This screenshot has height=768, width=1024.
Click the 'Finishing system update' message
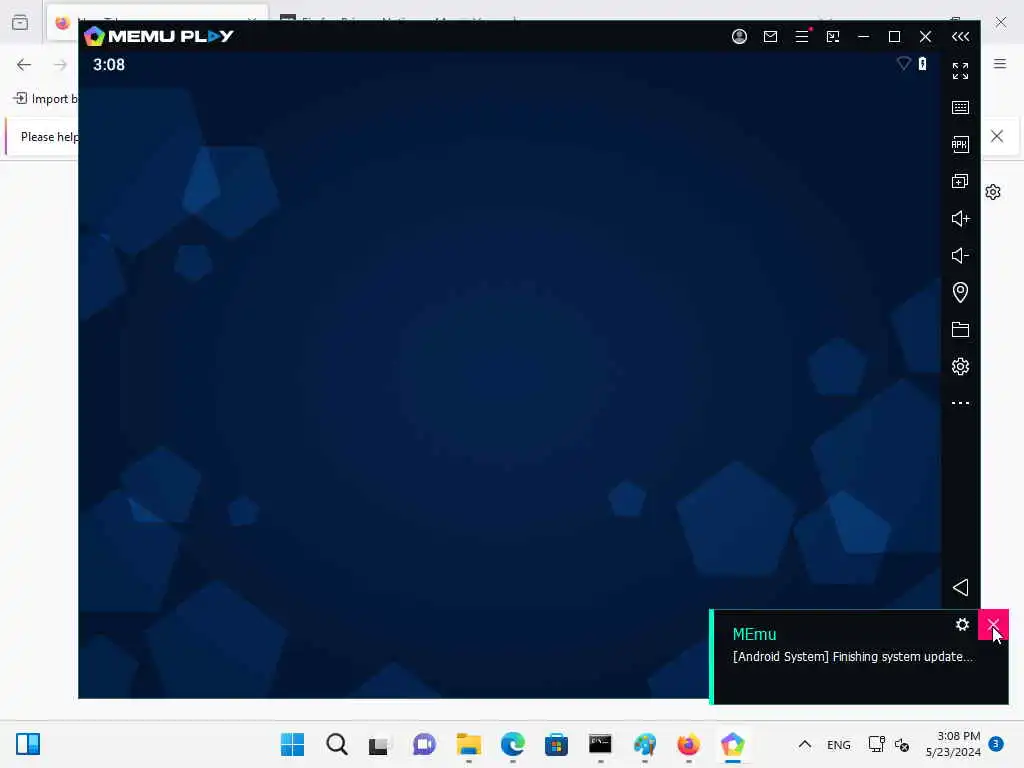(852, 656)
